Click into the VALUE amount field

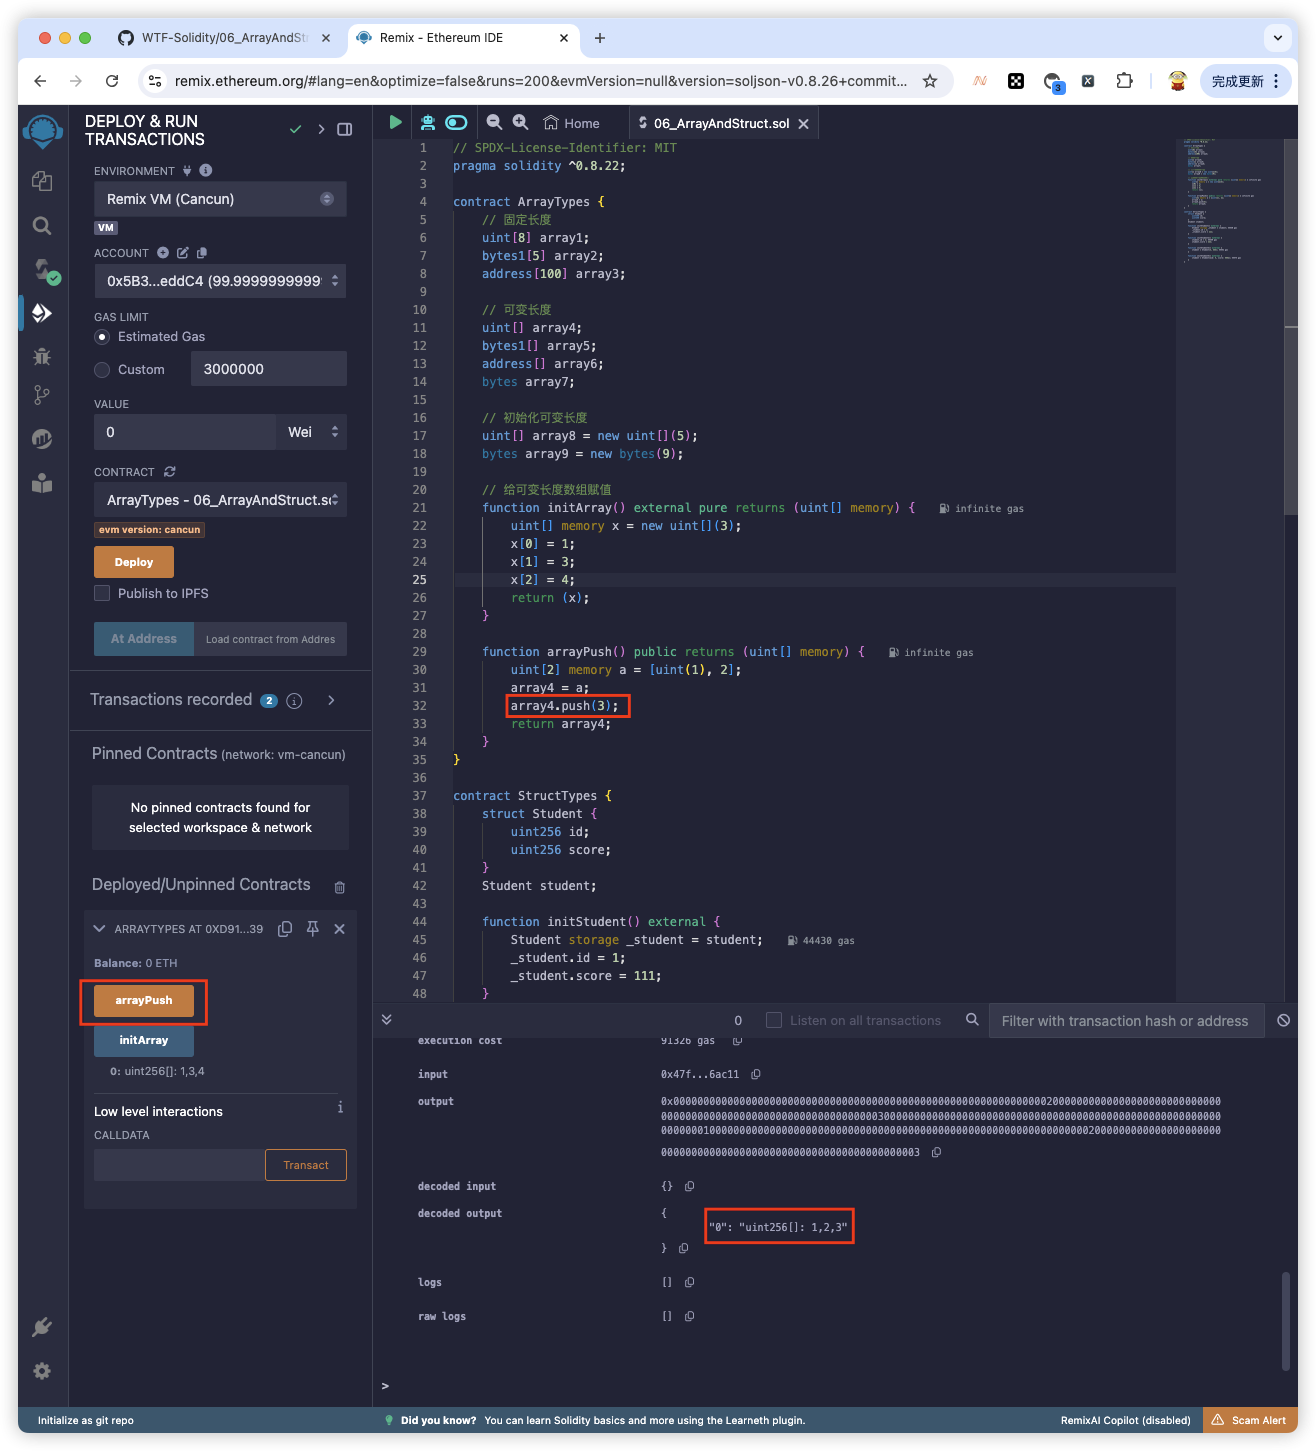[185, 432]
